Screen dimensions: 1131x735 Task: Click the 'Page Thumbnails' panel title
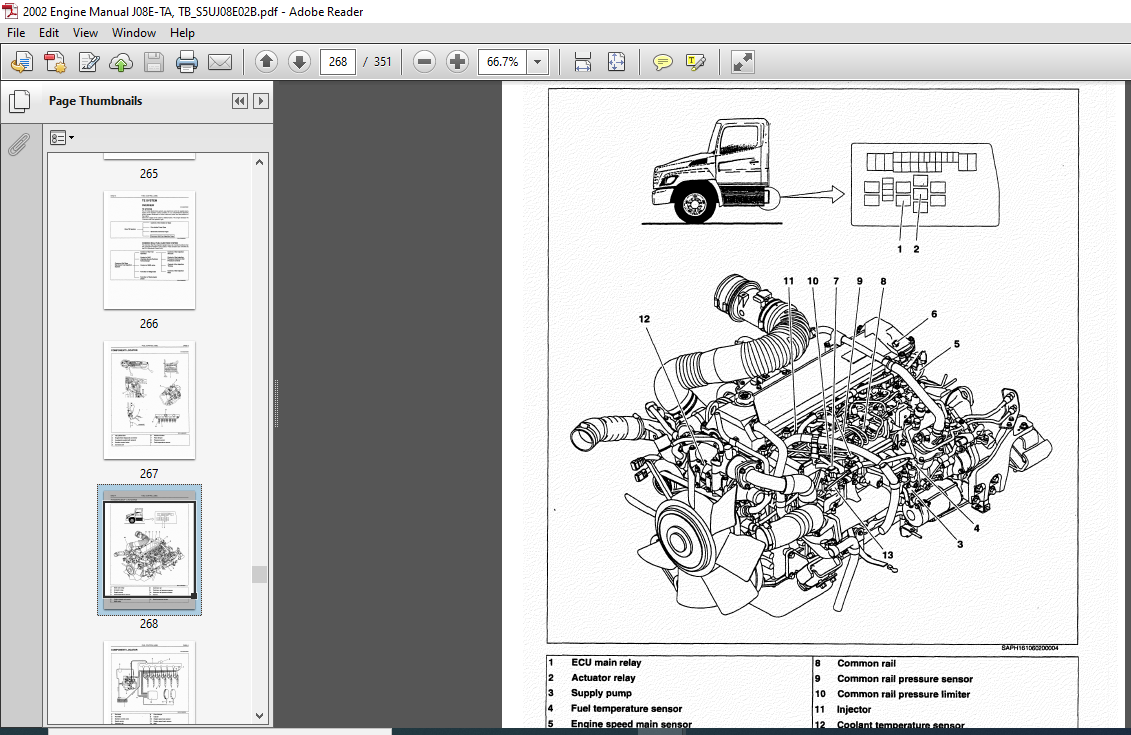[95, 101]
